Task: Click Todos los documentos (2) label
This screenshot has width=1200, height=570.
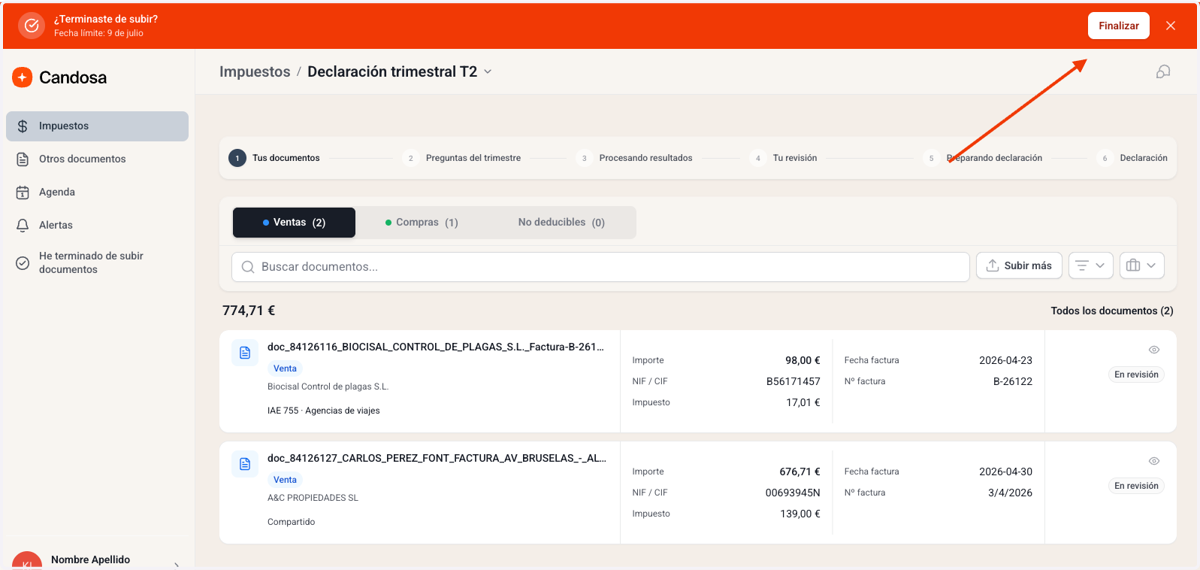Action: 1112,311
